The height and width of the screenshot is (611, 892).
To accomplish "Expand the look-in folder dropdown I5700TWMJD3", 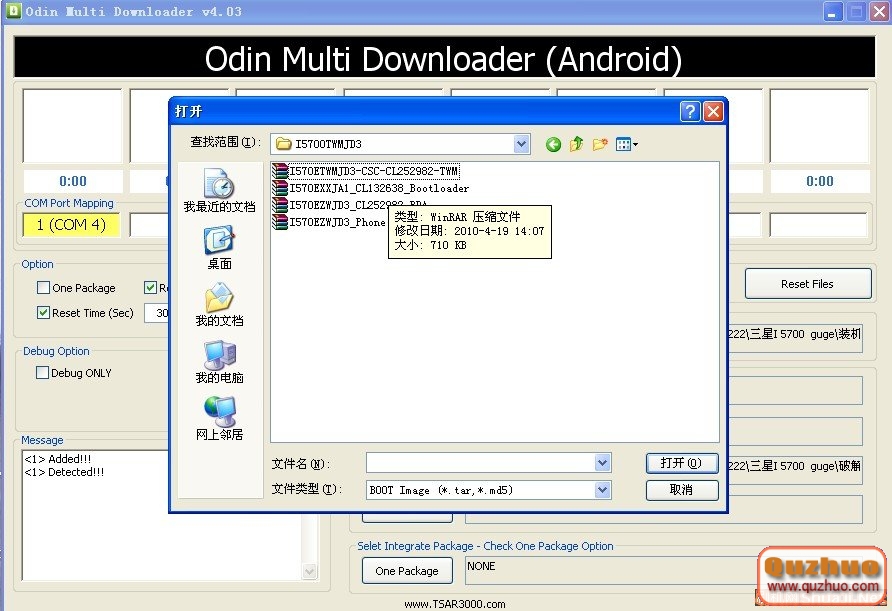I will point(522,144).
